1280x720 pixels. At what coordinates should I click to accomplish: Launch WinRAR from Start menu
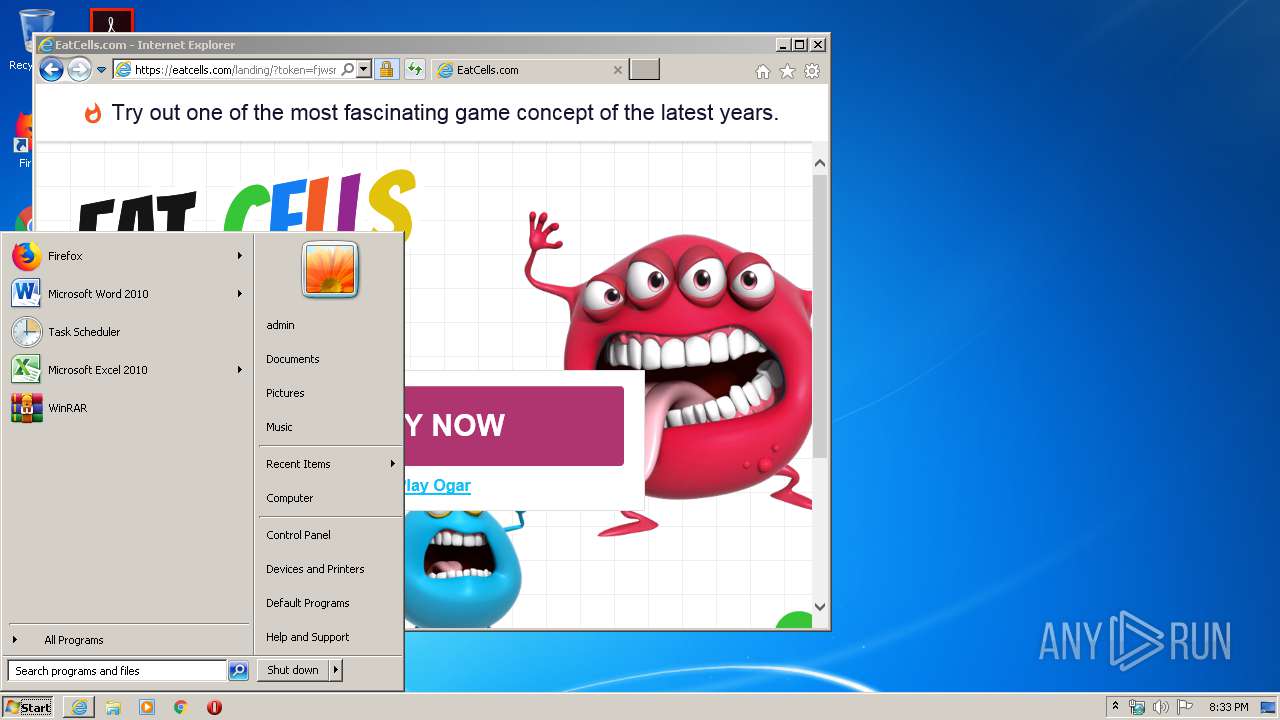tap(127, 408)
